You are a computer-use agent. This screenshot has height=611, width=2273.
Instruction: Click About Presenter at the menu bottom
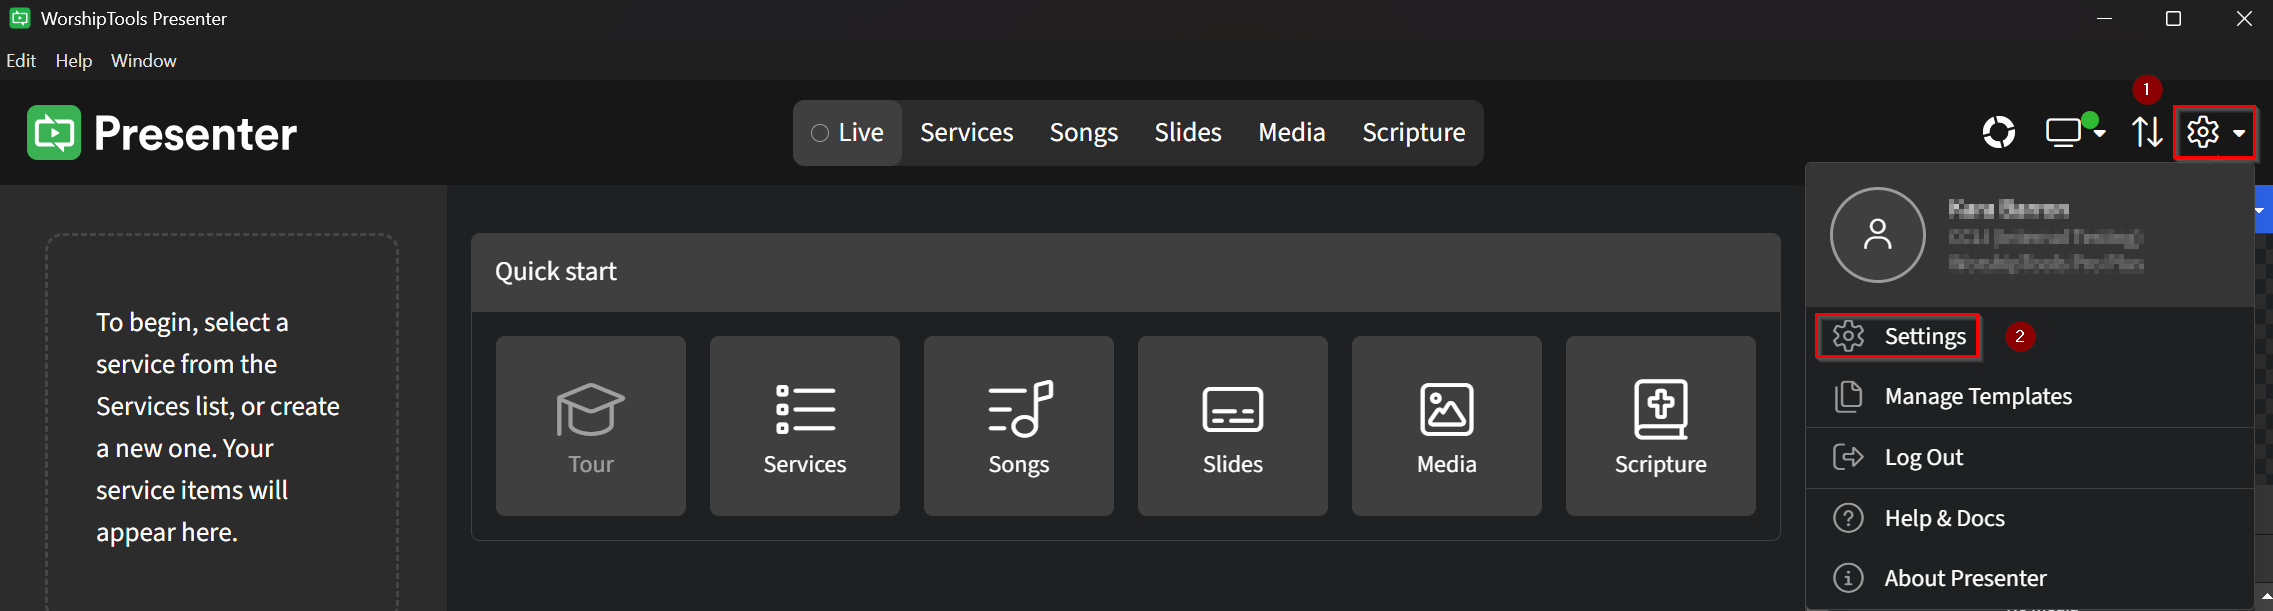click(1964, 577)
